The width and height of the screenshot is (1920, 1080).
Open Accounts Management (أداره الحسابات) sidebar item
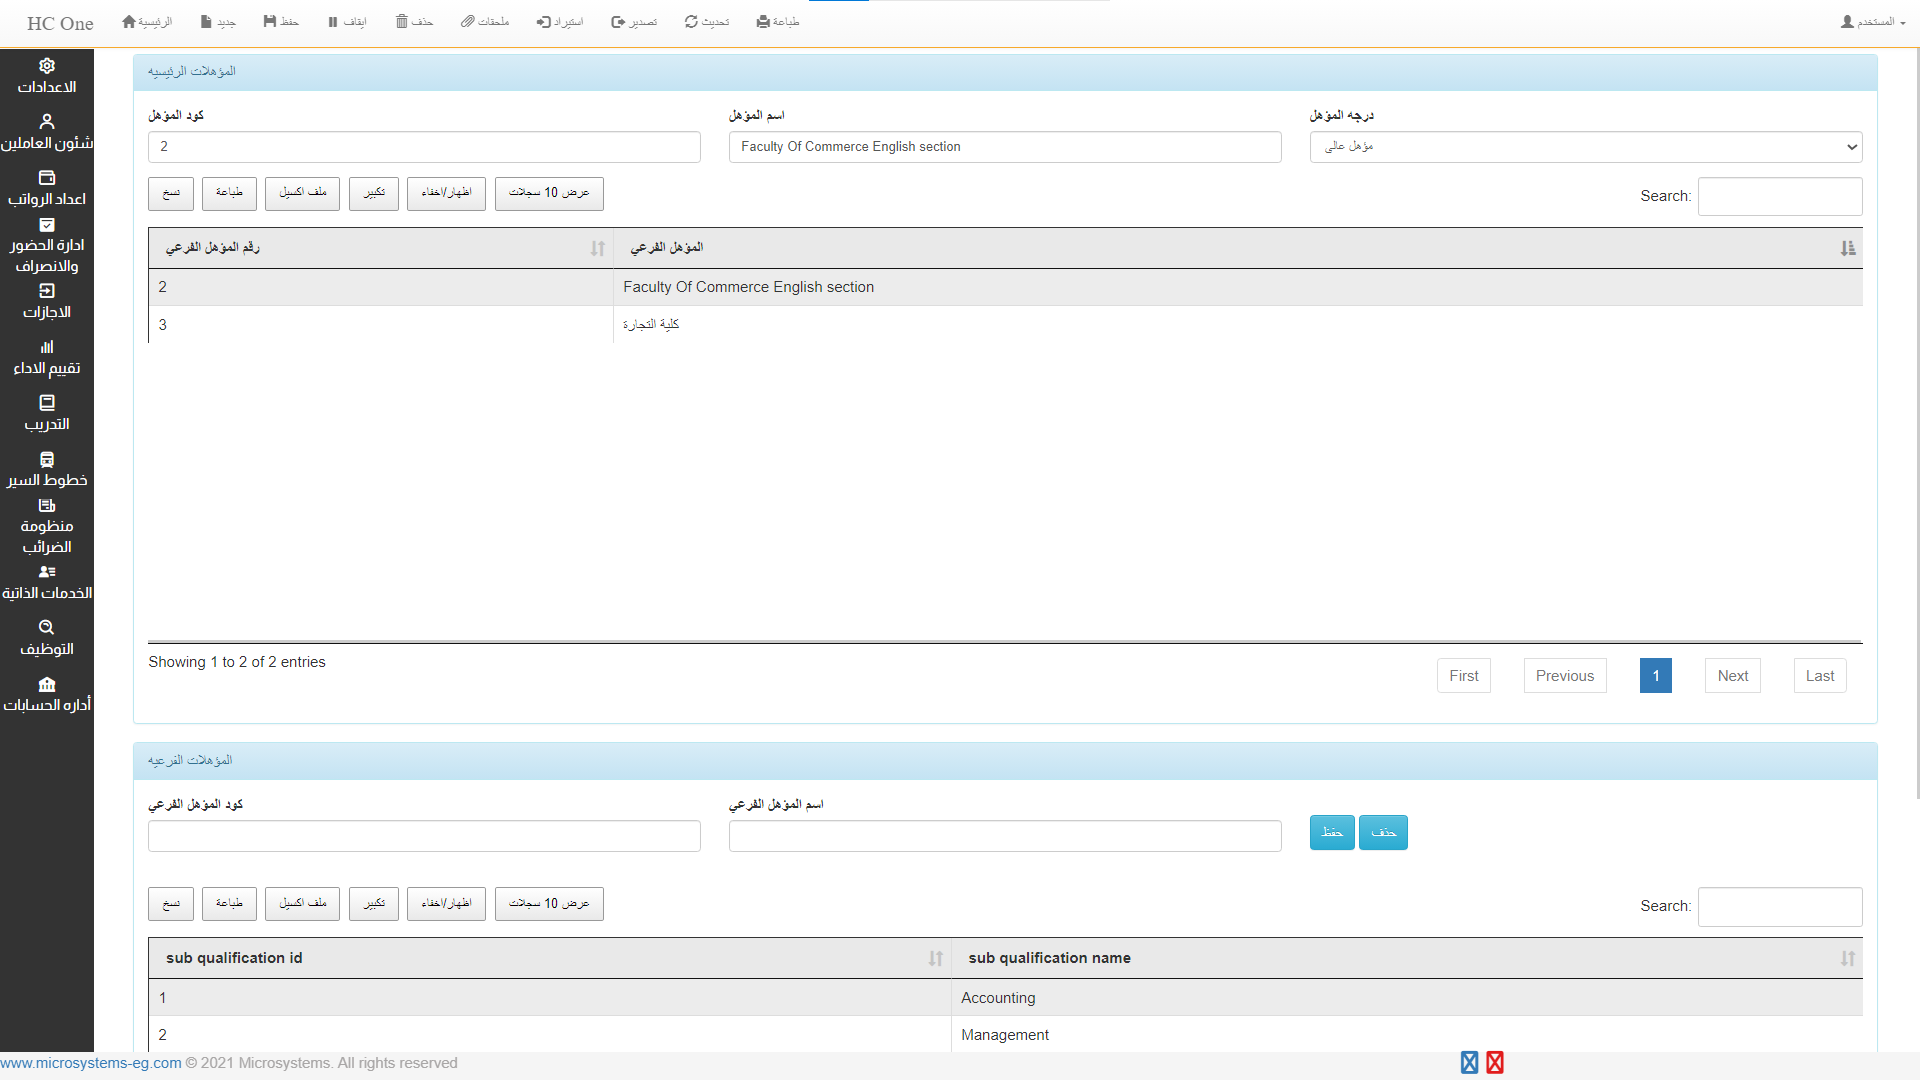[x=47, y=695]
